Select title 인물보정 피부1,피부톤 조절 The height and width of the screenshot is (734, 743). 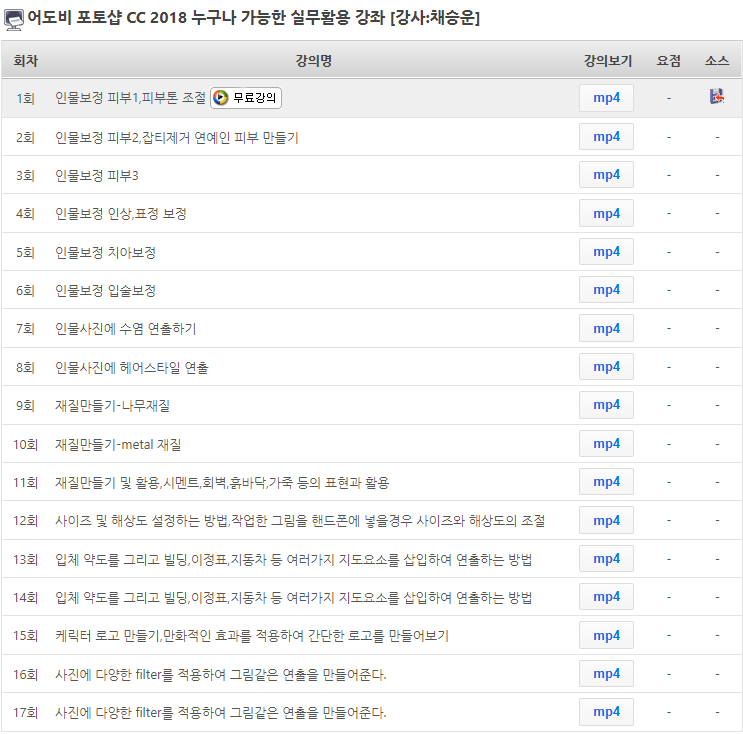click(x=130, y=98)
